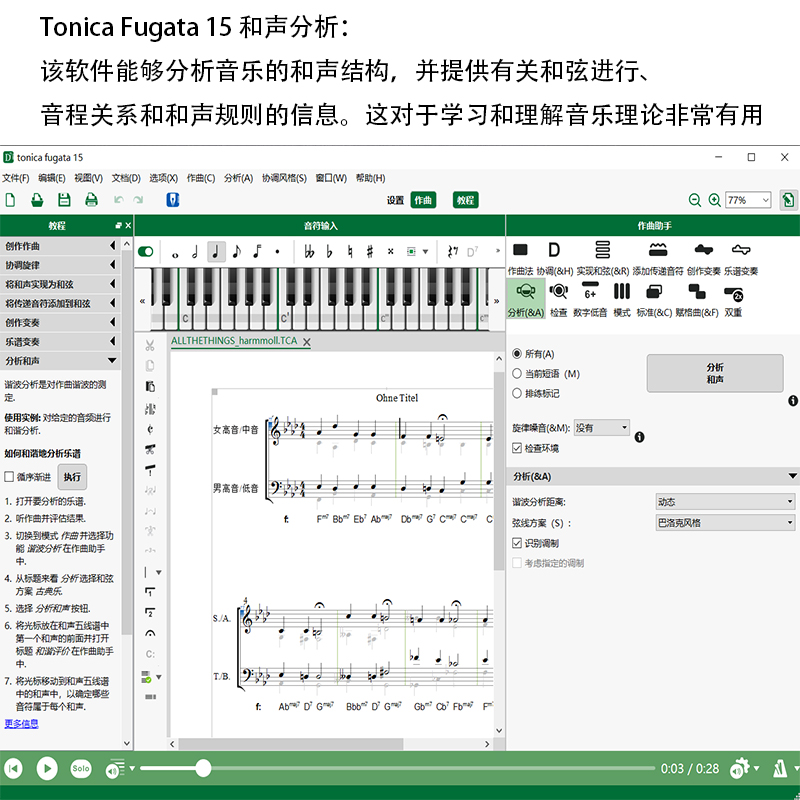Click the green 作曲 mode button

423,200
